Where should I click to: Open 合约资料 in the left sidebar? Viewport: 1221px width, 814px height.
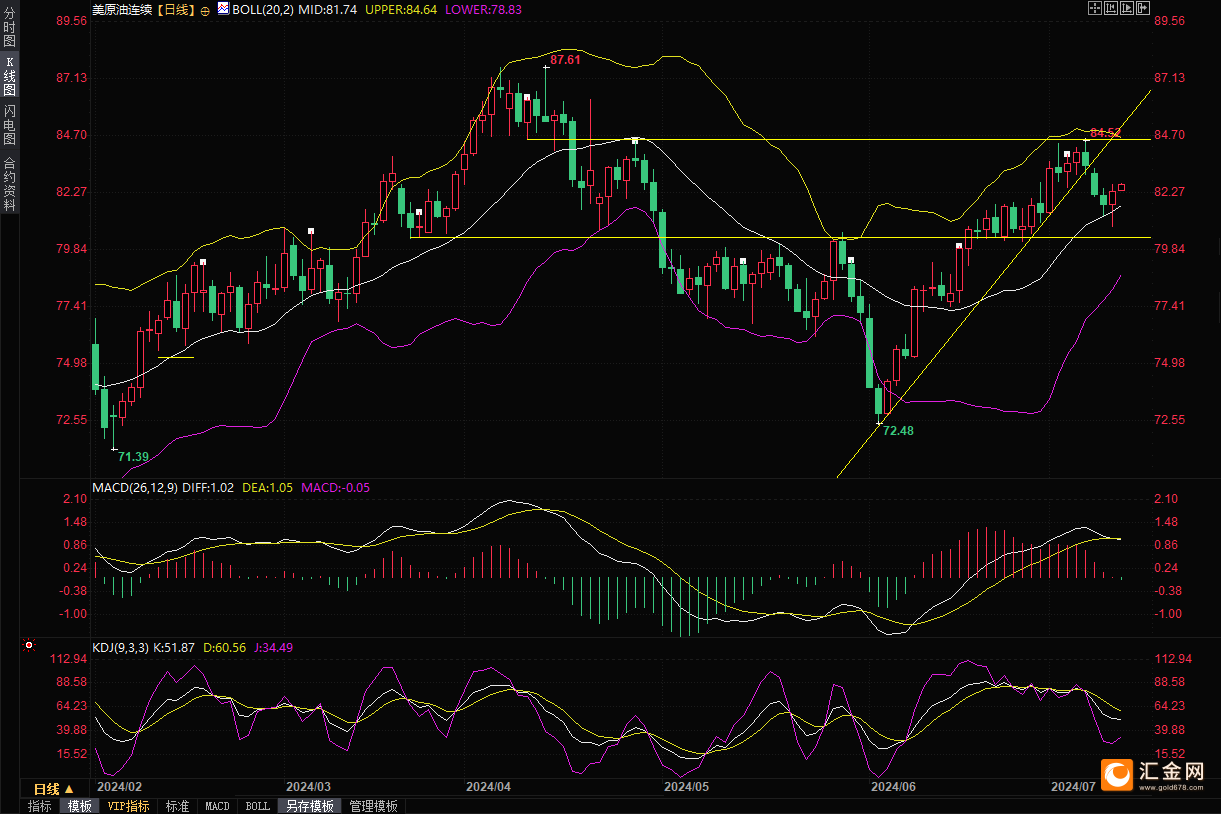(x=9, y=183)
